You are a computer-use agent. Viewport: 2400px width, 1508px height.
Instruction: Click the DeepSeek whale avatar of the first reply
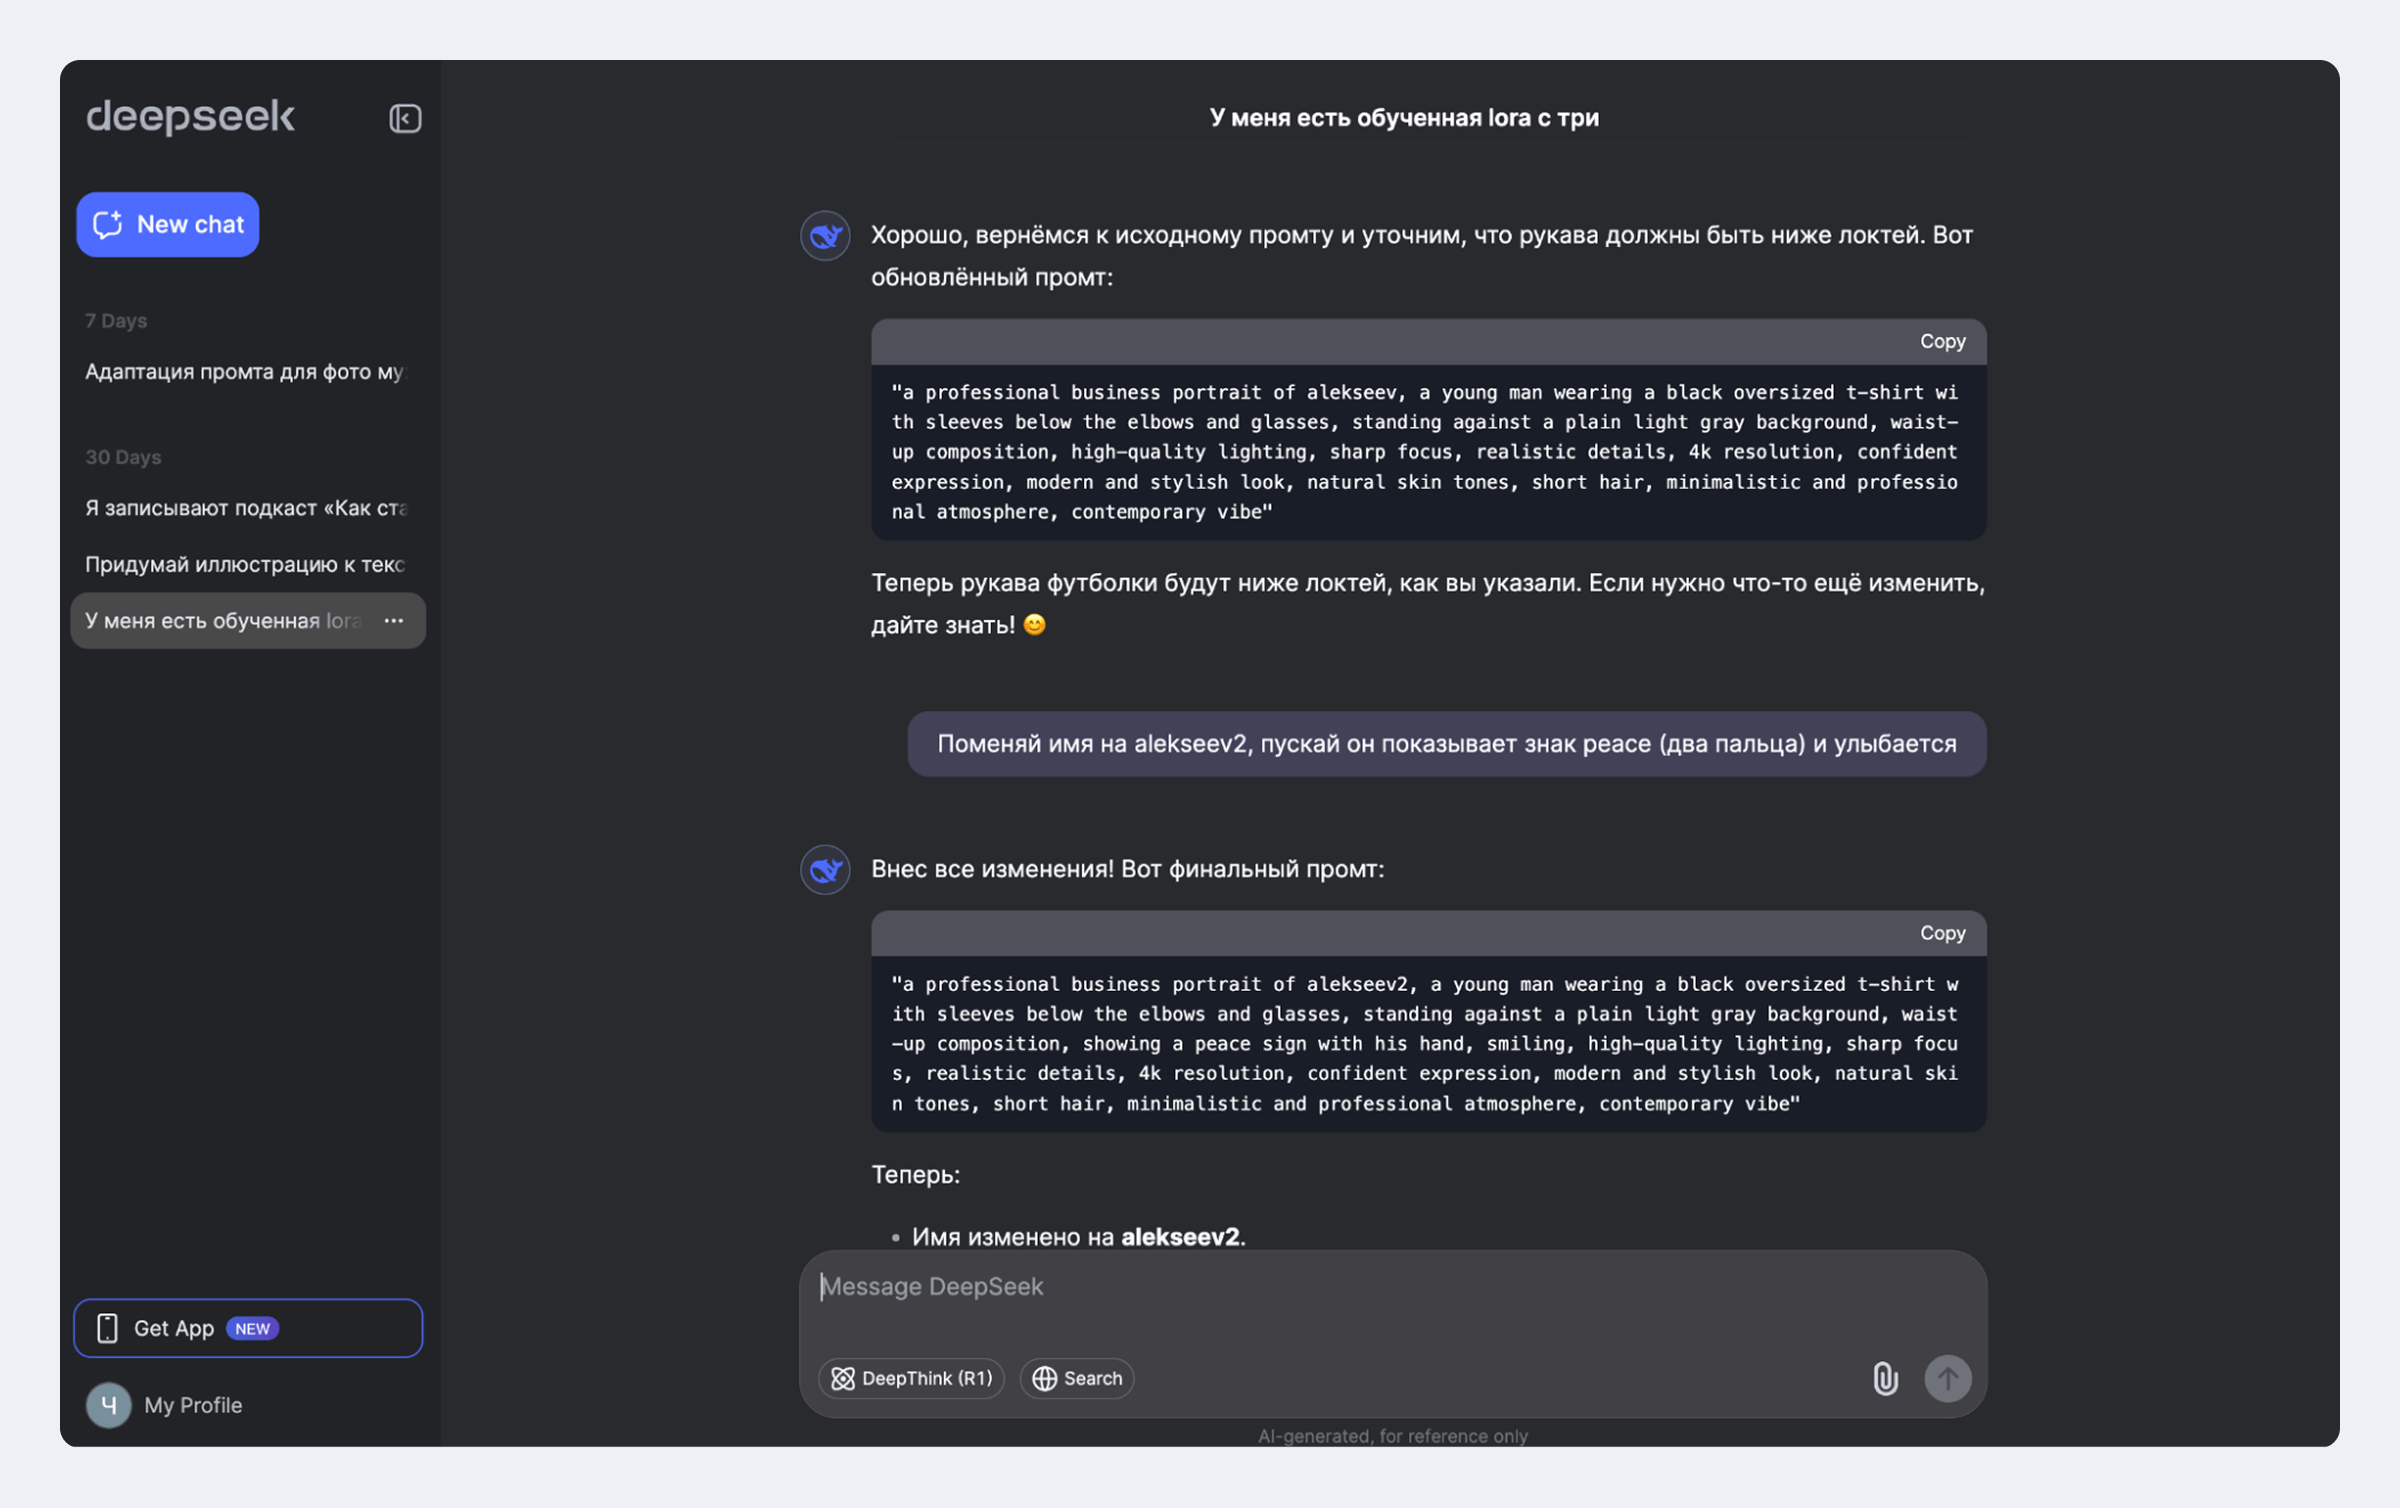(825, 236)
